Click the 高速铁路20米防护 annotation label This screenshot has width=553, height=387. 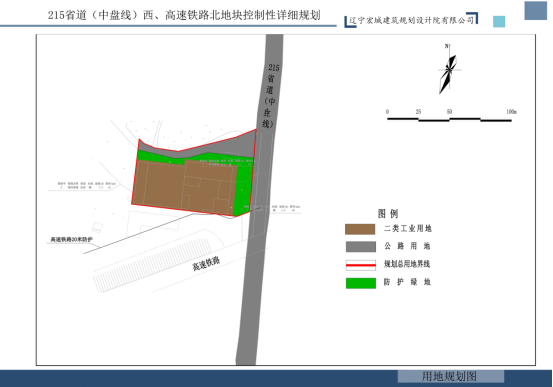[x=72, y=240]
